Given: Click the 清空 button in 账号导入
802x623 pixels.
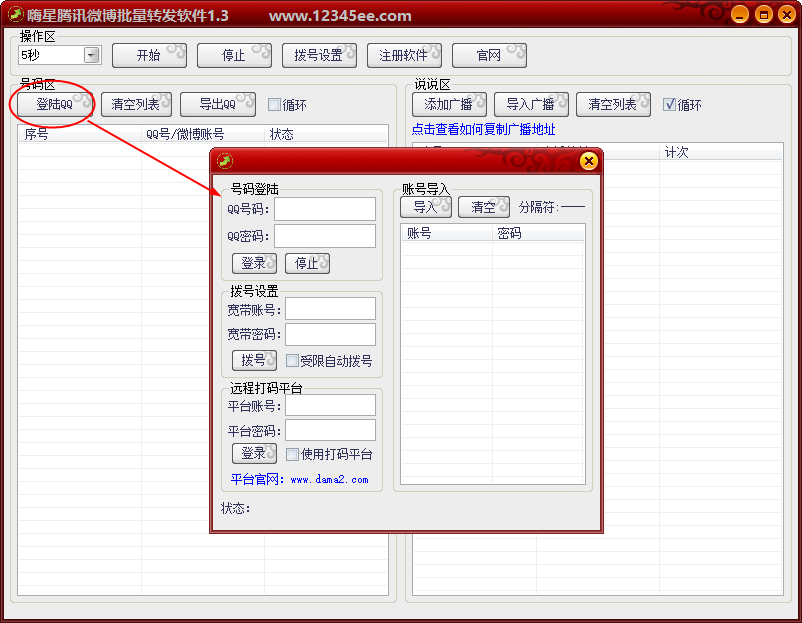Looking at the screenshot, I should pos(483,207).
